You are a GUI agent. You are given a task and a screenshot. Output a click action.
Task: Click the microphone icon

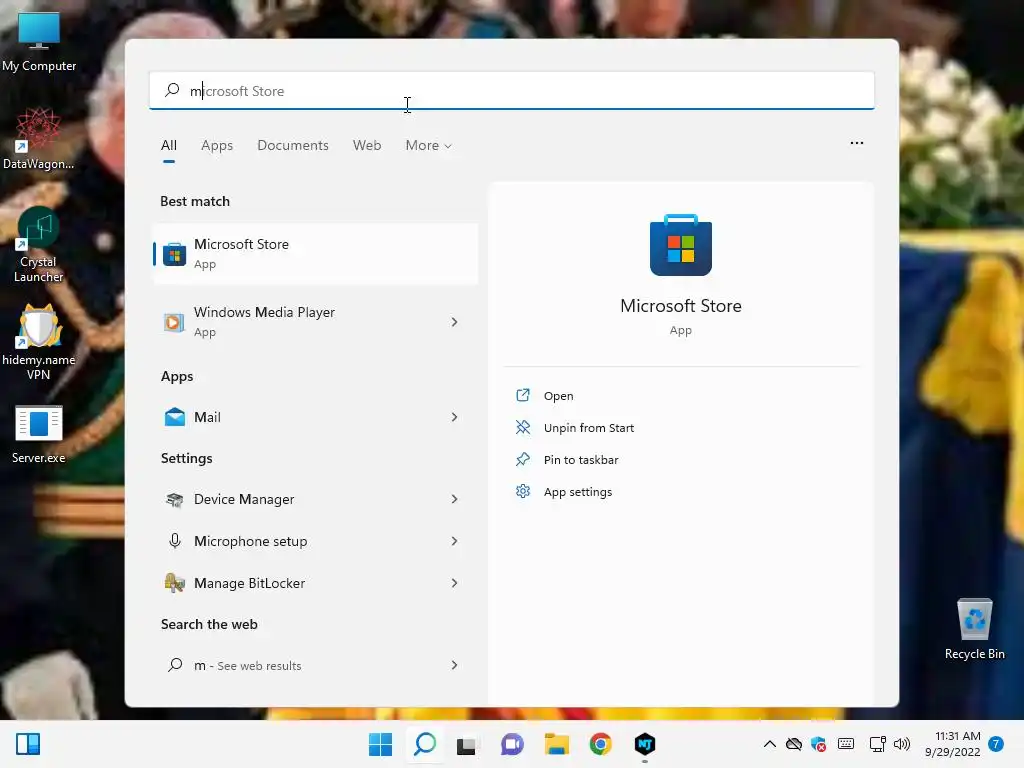[x=174, y=541]
